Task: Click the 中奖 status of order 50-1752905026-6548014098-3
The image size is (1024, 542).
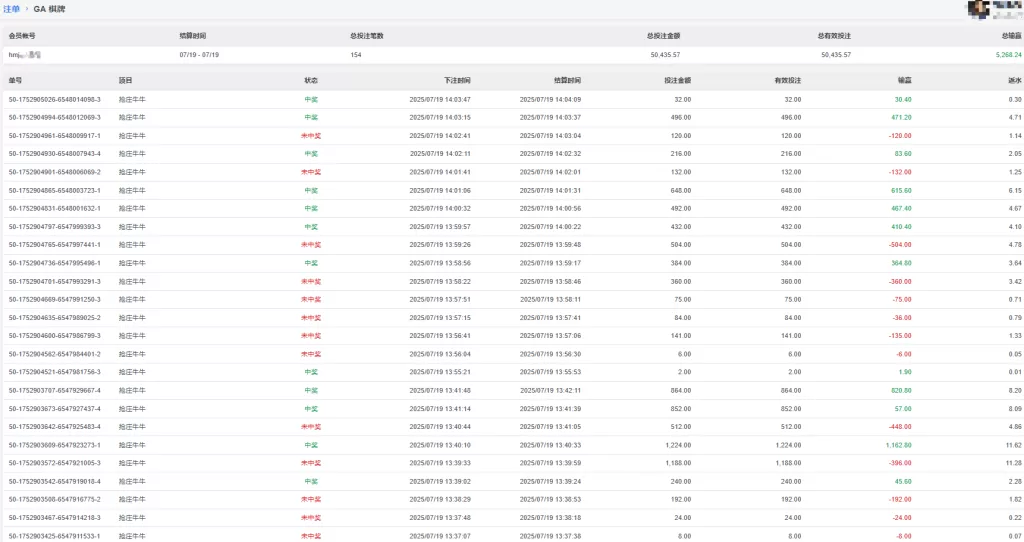Action: coord(311,100)
